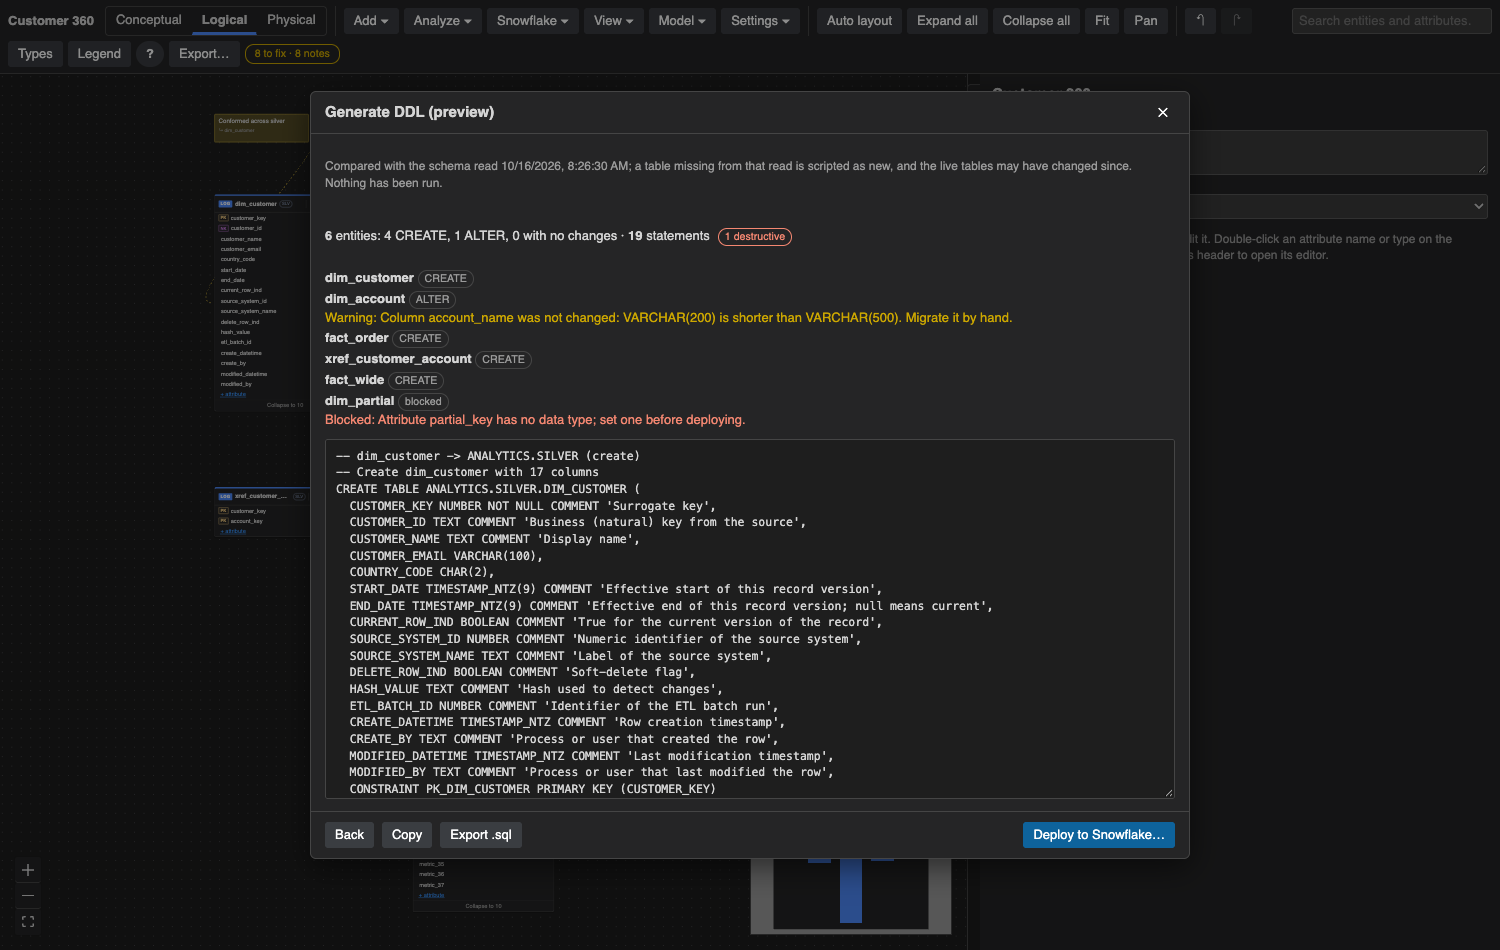This screenshot has width=1500, height=950.
Task: Click the Fit toolbar button
Action: [x=1102, y=21]
